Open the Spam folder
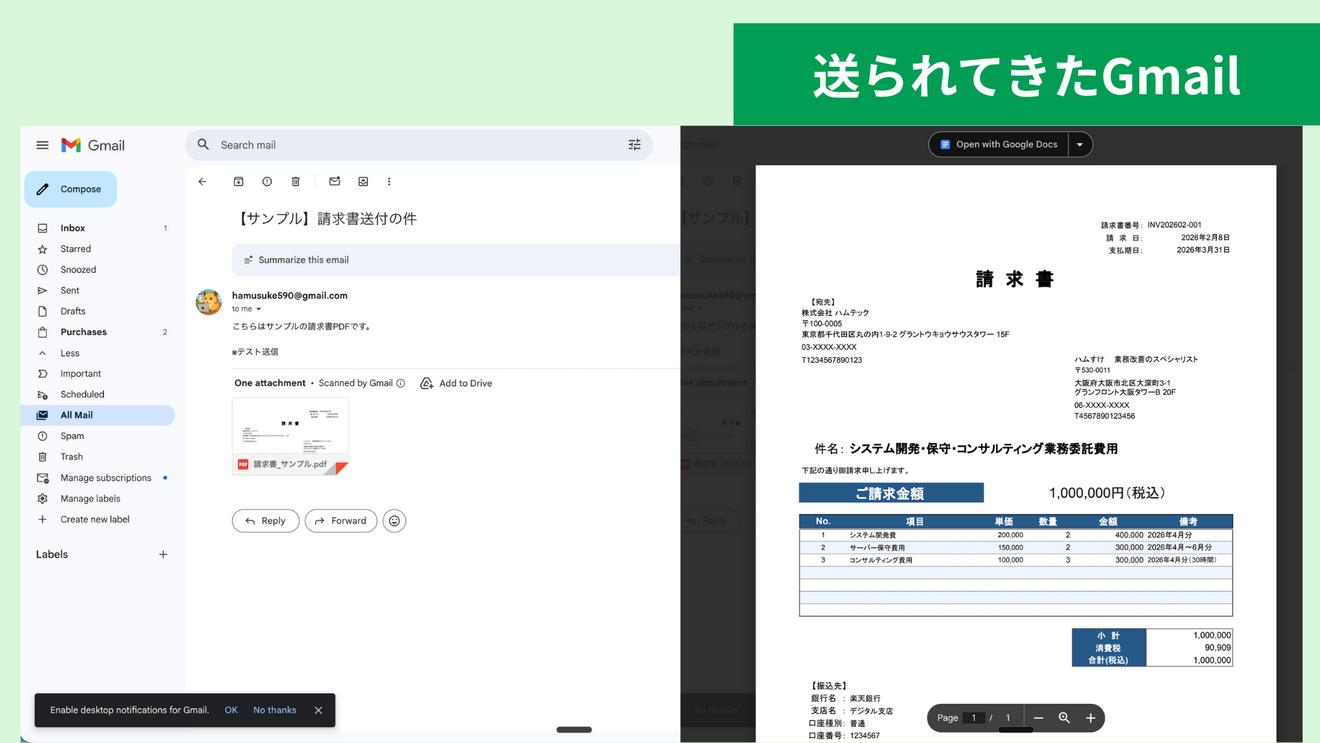Screen dimensions: 1320x743 (100, 436)
